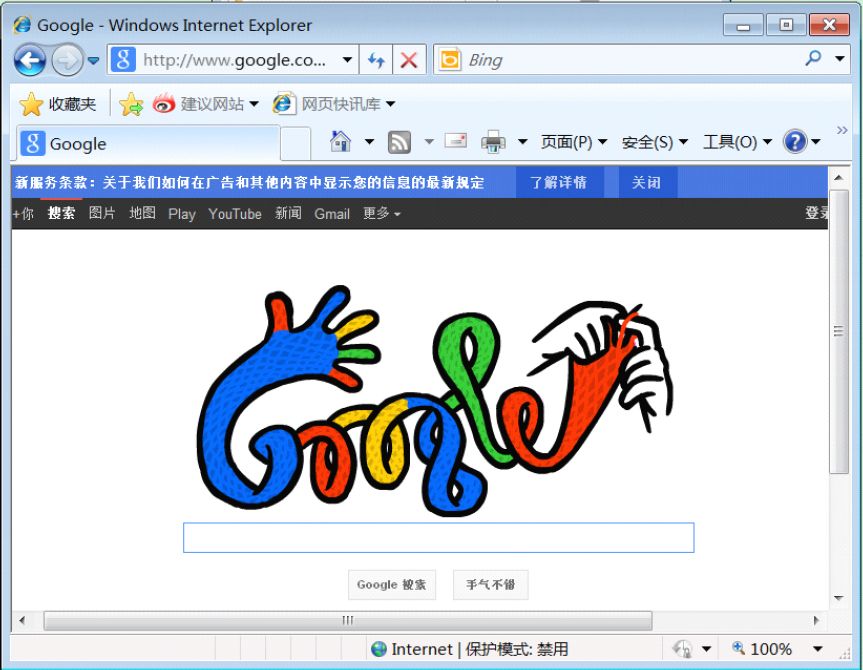
Task: Click the magnifier search icon
Action: coord(813,58)
